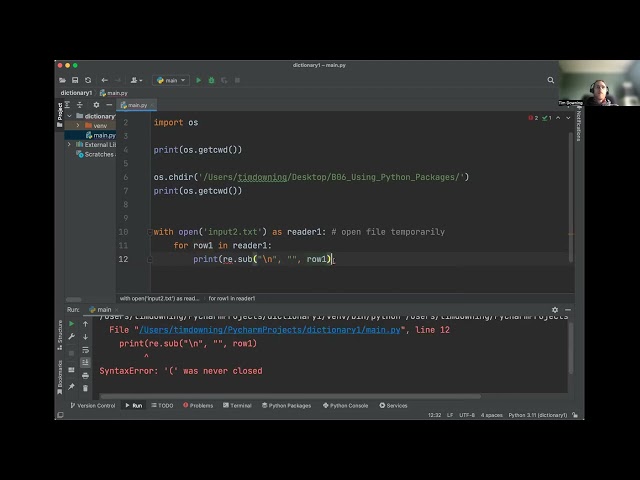The height and width of the screenshot is (480, 640).
Task: Navigate back with the left arrow
Action: (104, 80)
